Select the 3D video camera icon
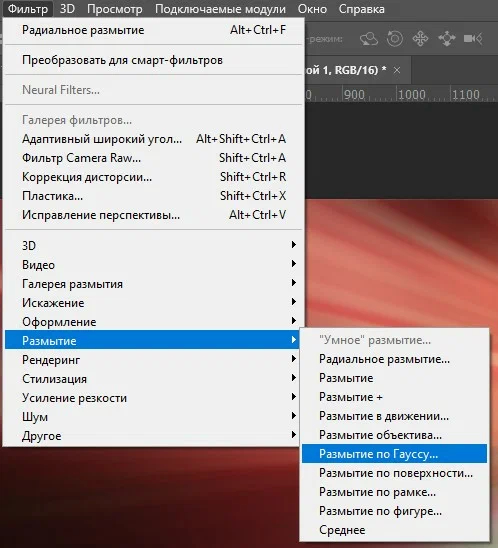Image resolution: width=498 pixels, height=548 pixels. (473, 38)
